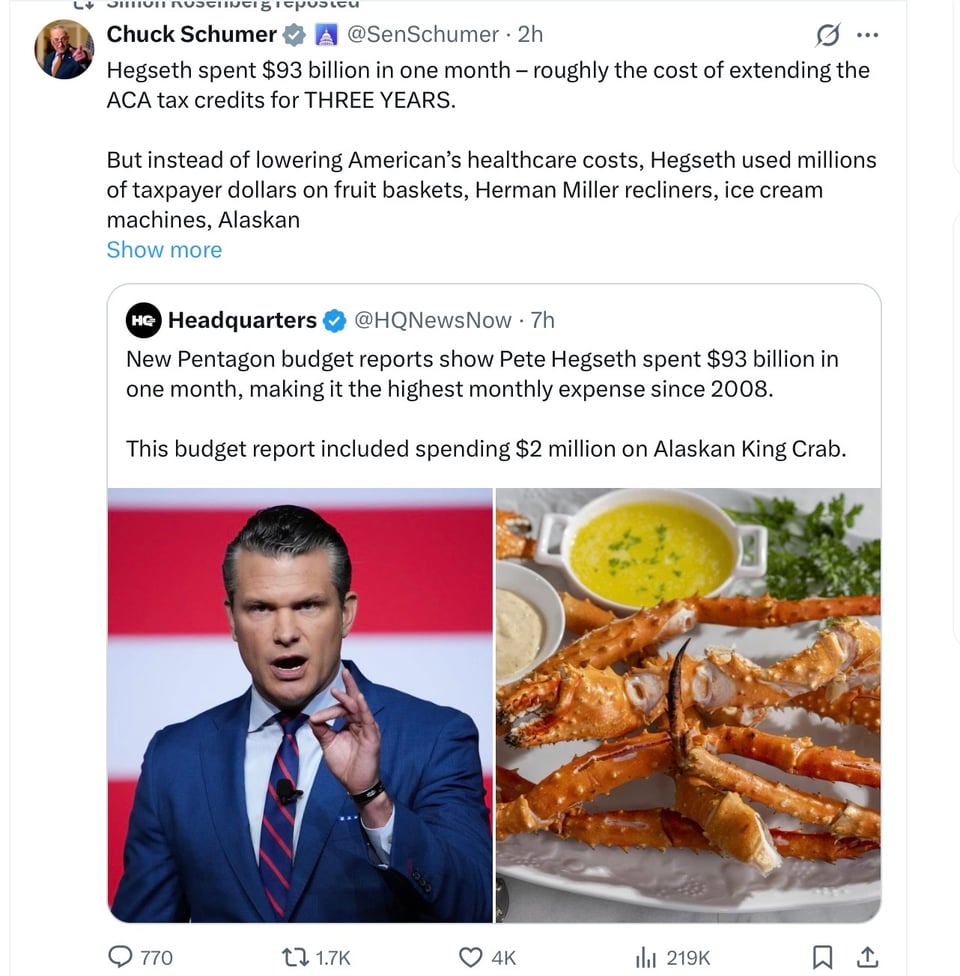Select the Pete Hegseth photo
This screenshot has width=960, height=976.
[x=300, y=704]
